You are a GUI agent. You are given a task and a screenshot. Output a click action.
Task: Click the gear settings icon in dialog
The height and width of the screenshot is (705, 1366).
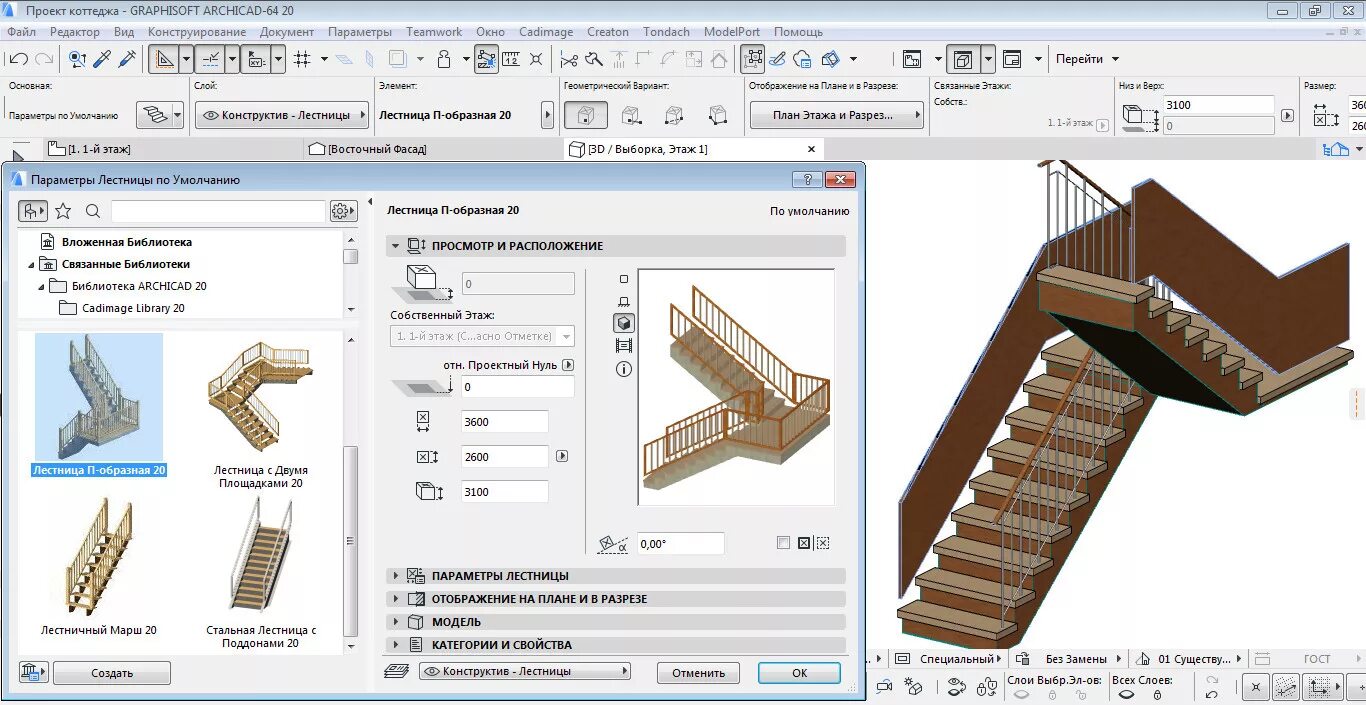(343, 211)
